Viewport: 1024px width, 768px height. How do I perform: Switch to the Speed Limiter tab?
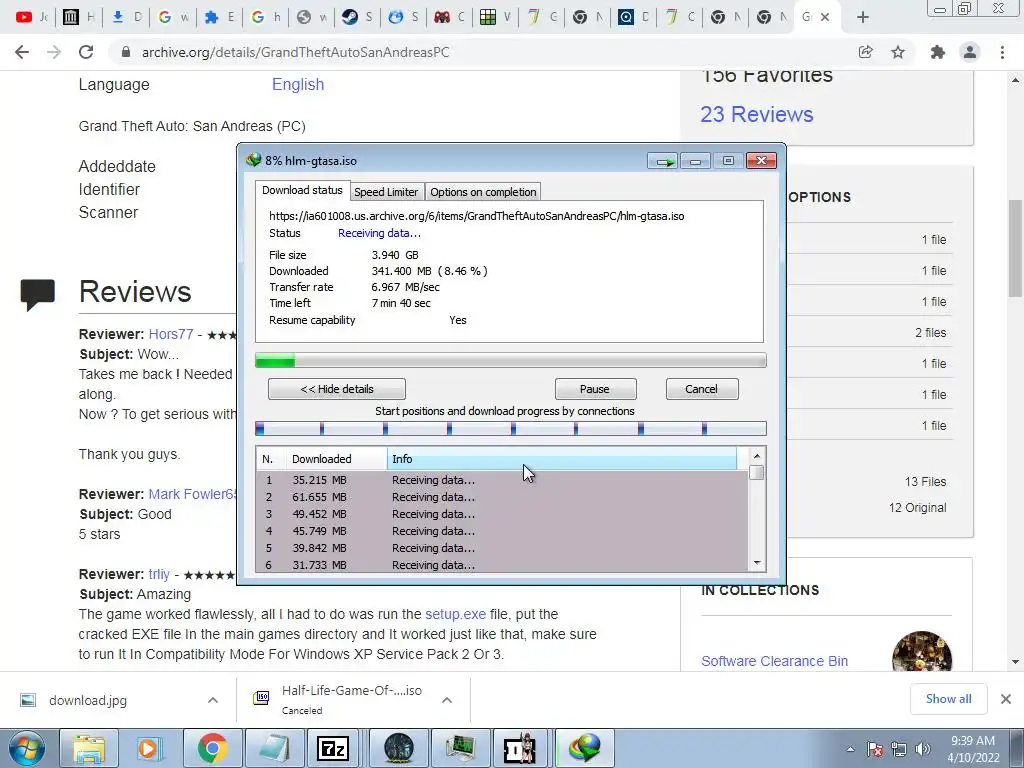386,192
